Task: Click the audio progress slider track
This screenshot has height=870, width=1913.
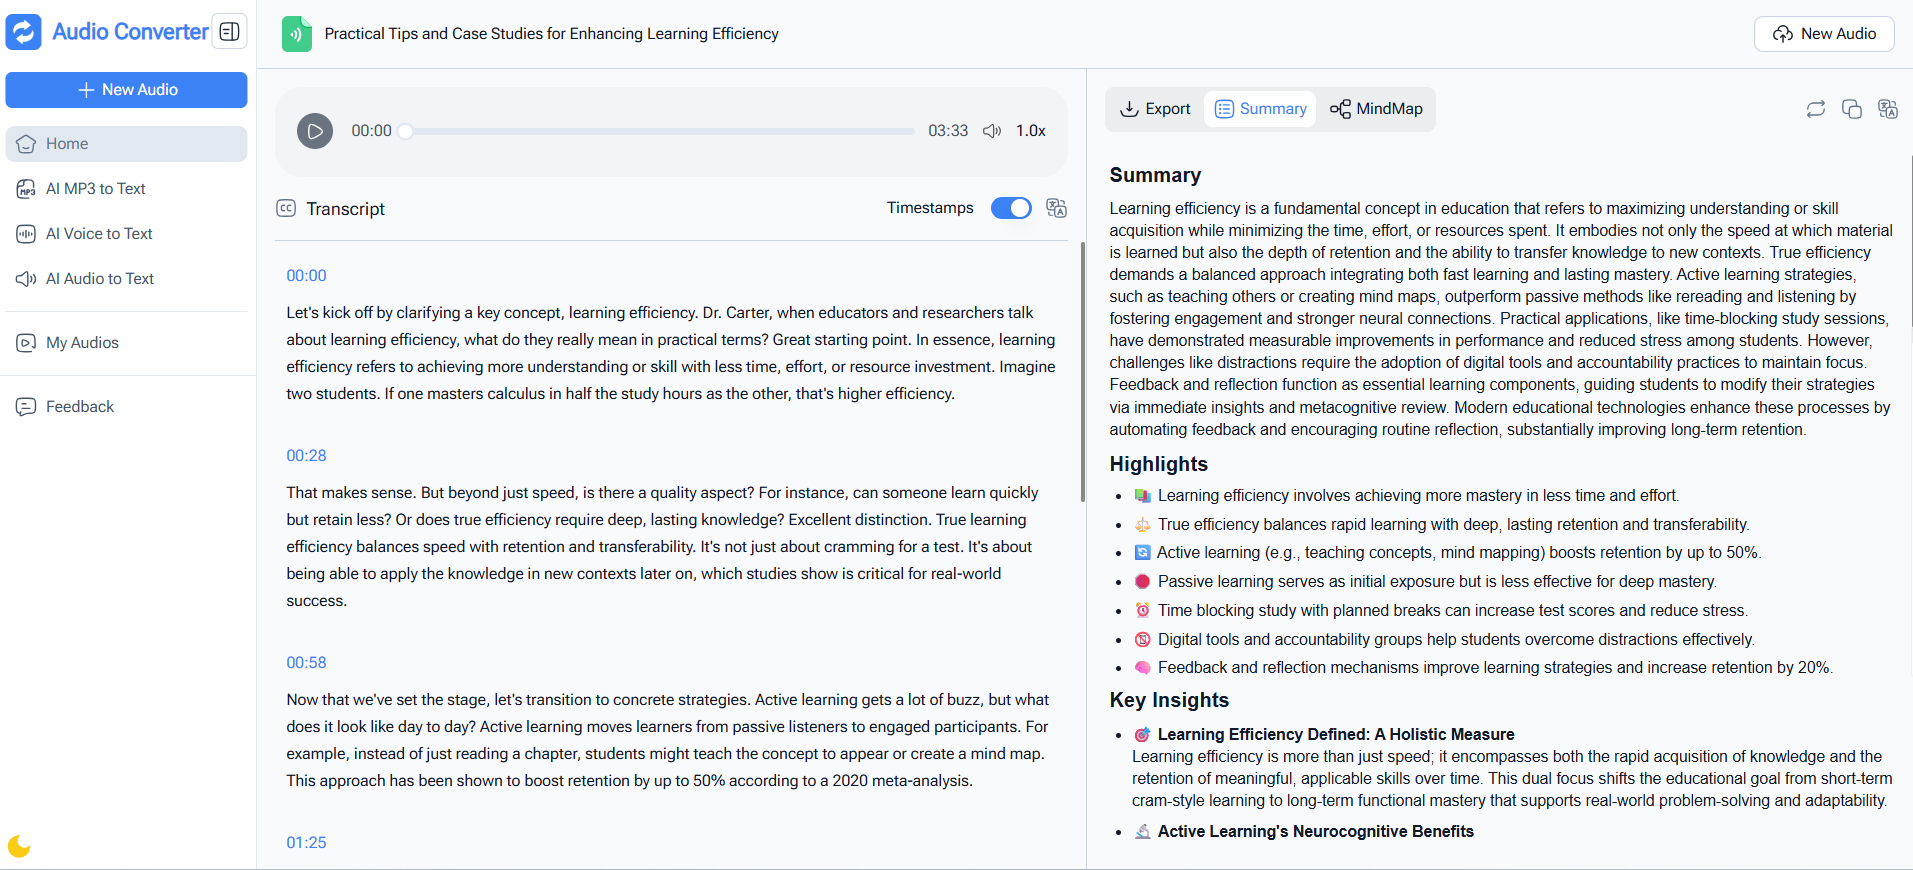Action: [x=660, y=131]
